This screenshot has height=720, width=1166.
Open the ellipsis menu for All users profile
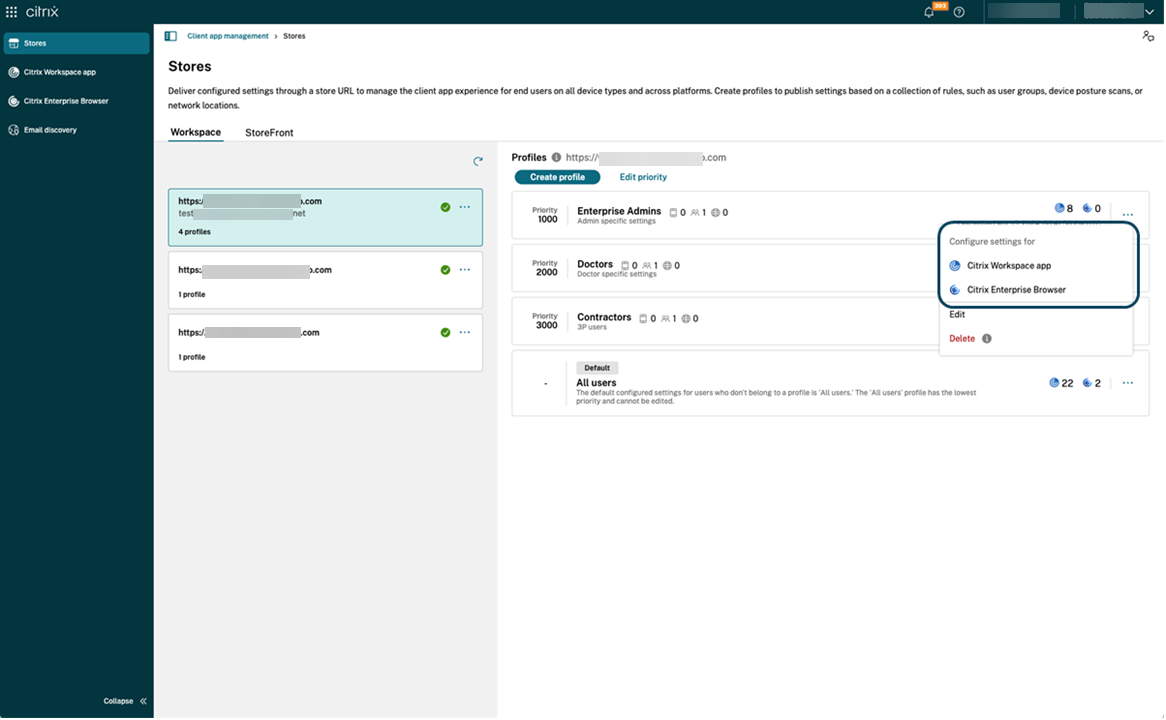pyautogui.click(x=1128, y=382)
